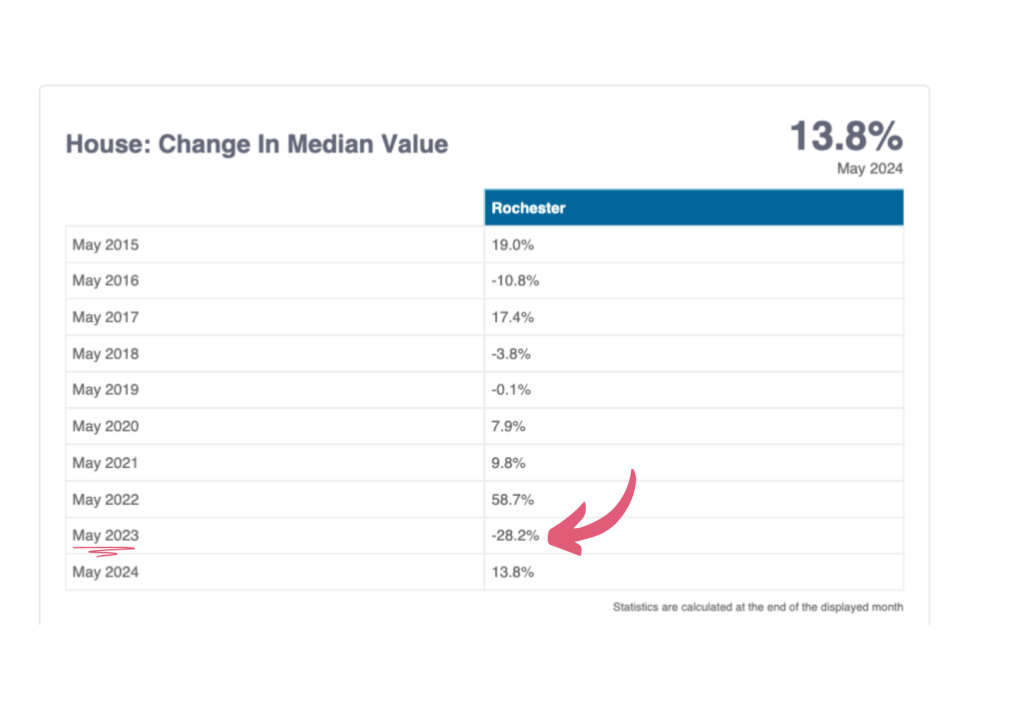Click the Rochester column header

pos(529,208)
